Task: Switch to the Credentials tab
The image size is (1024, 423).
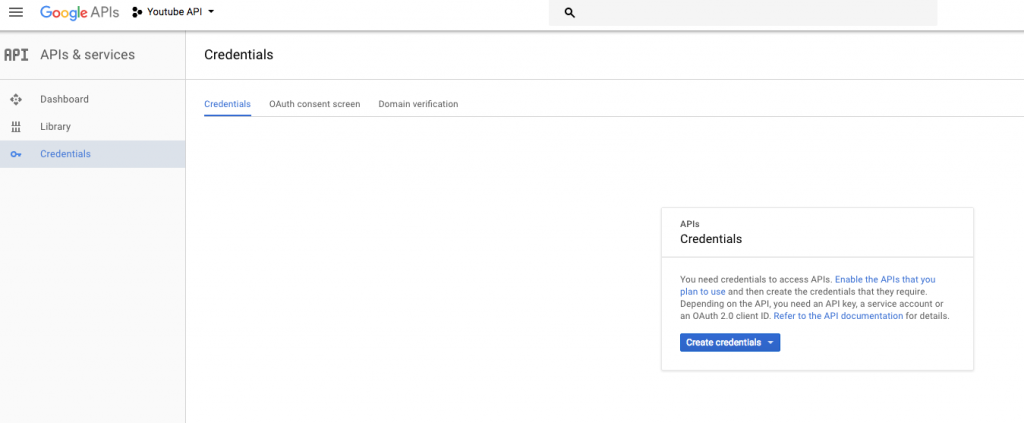Action: click(227, 104)
